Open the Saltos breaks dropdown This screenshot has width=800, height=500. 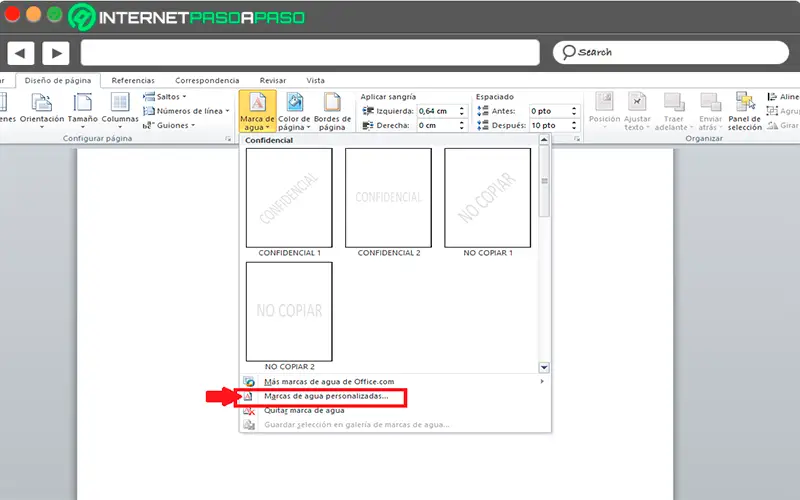point(165,96)
